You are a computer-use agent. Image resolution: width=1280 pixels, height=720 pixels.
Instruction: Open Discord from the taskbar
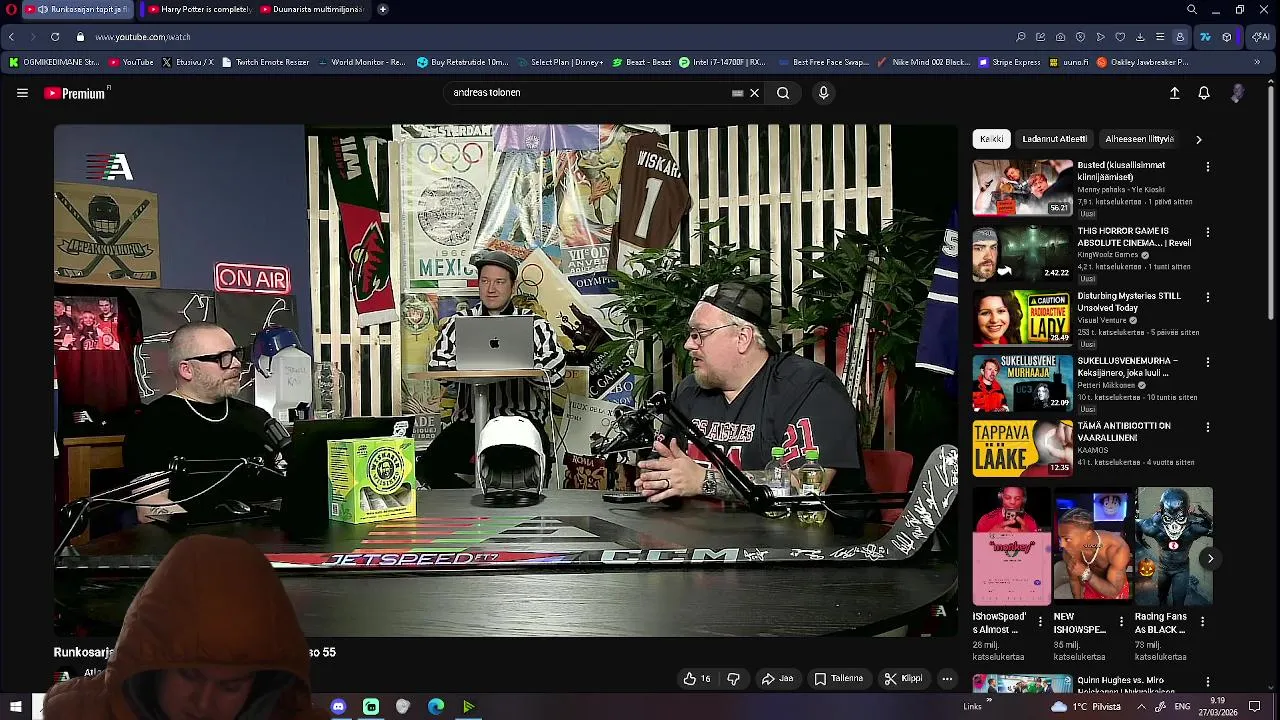pyautogui.click(x=338, y=706)
